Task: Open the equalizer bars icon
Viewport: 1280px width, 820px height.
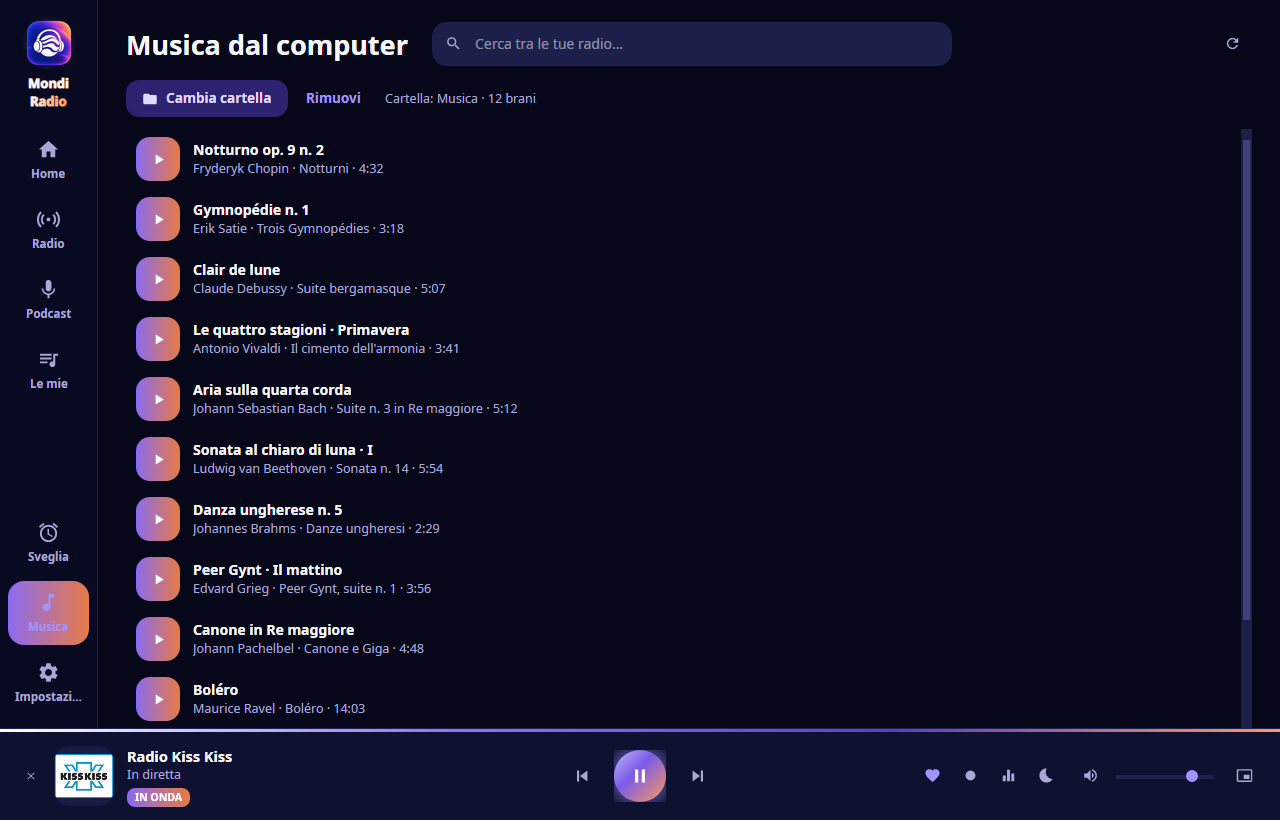Action: pos(1008,775)
